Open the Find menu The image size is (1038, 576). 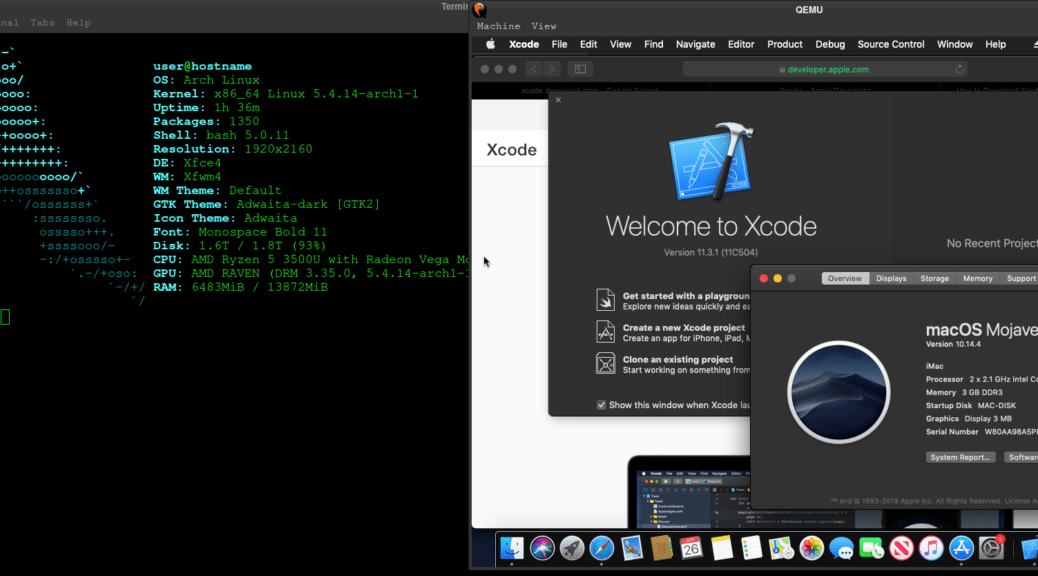[x=653, y=44]
